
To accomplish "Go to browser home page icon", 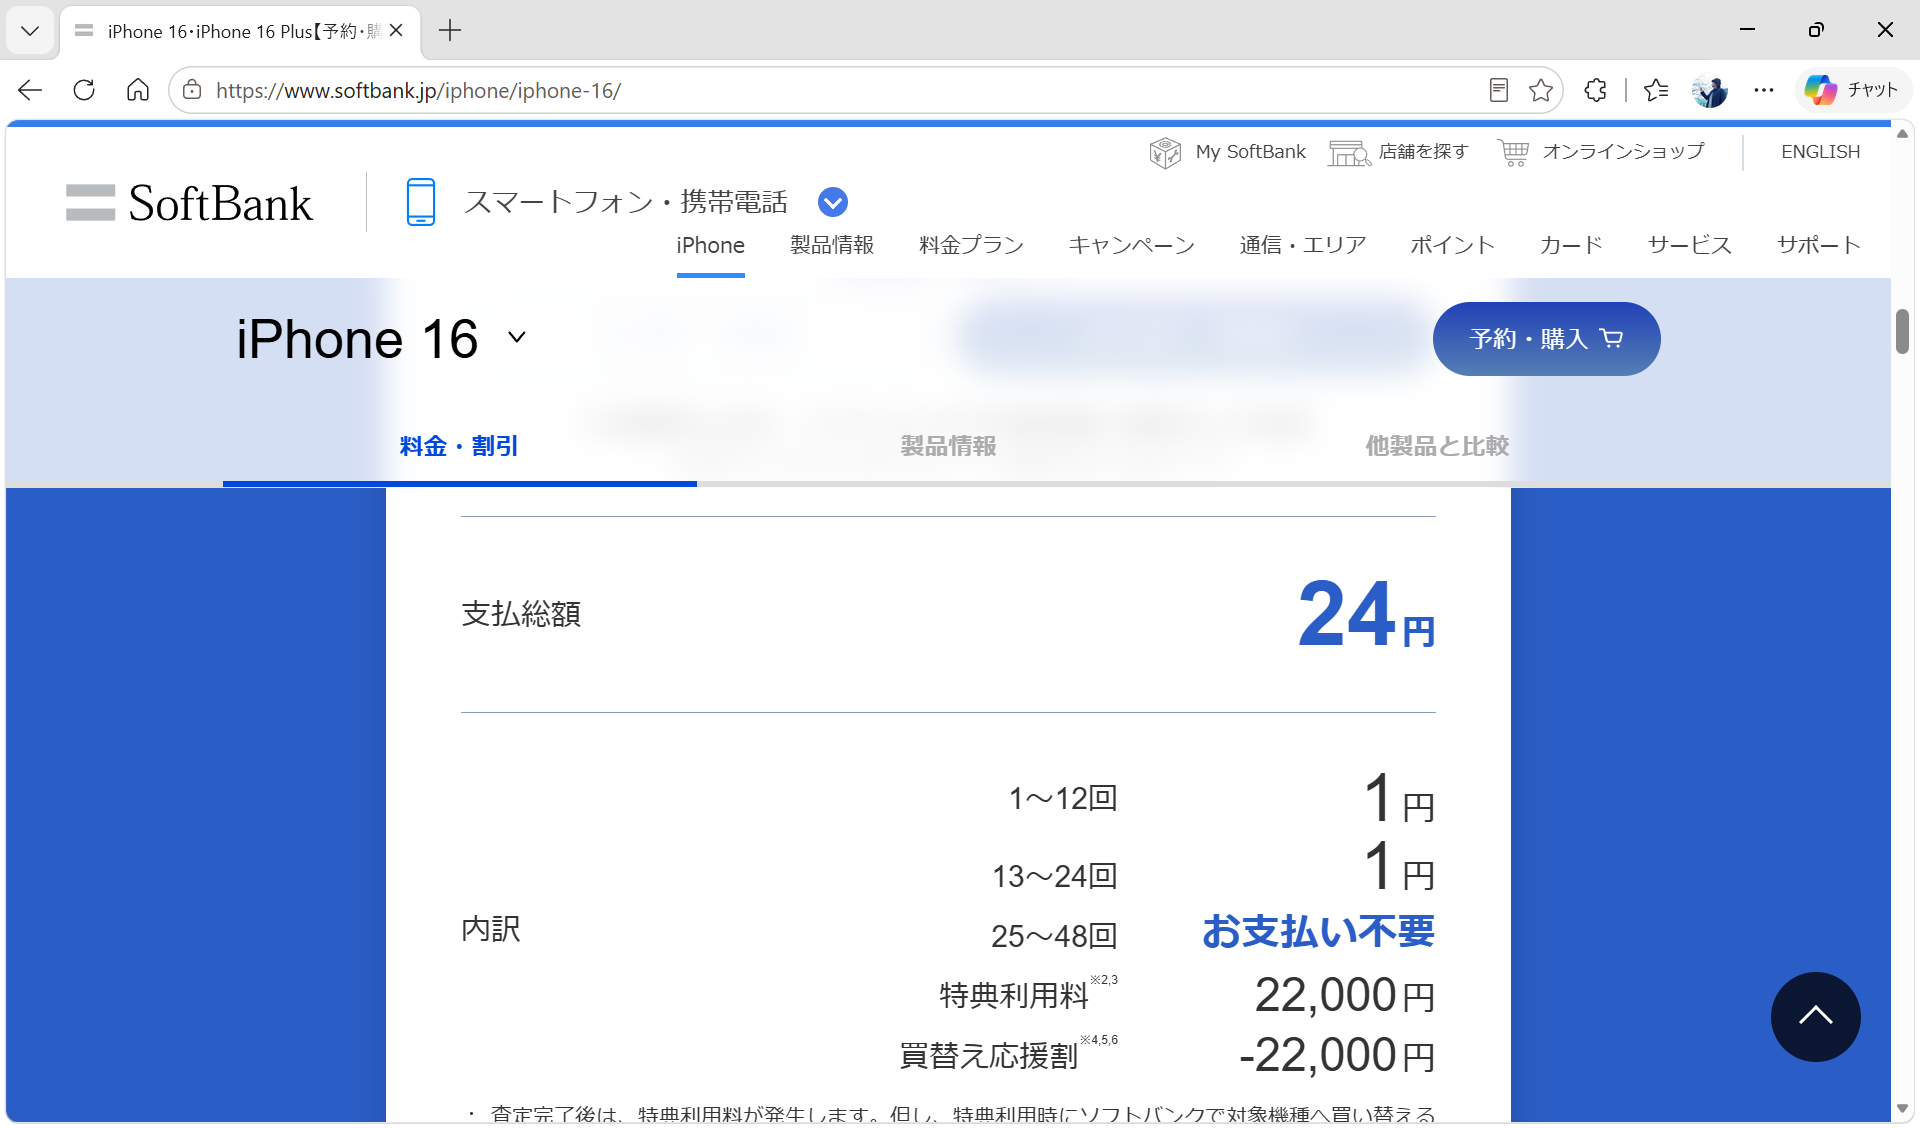I will 138,90.
